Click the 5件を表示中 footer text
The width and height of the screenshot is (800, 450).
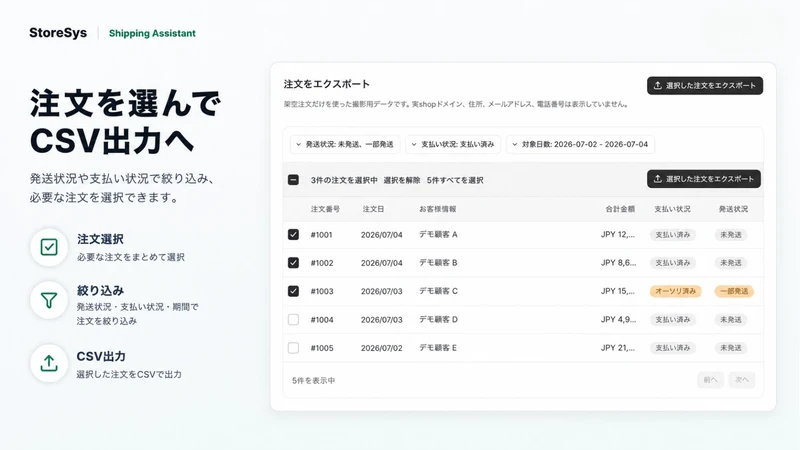pos(313,381)
